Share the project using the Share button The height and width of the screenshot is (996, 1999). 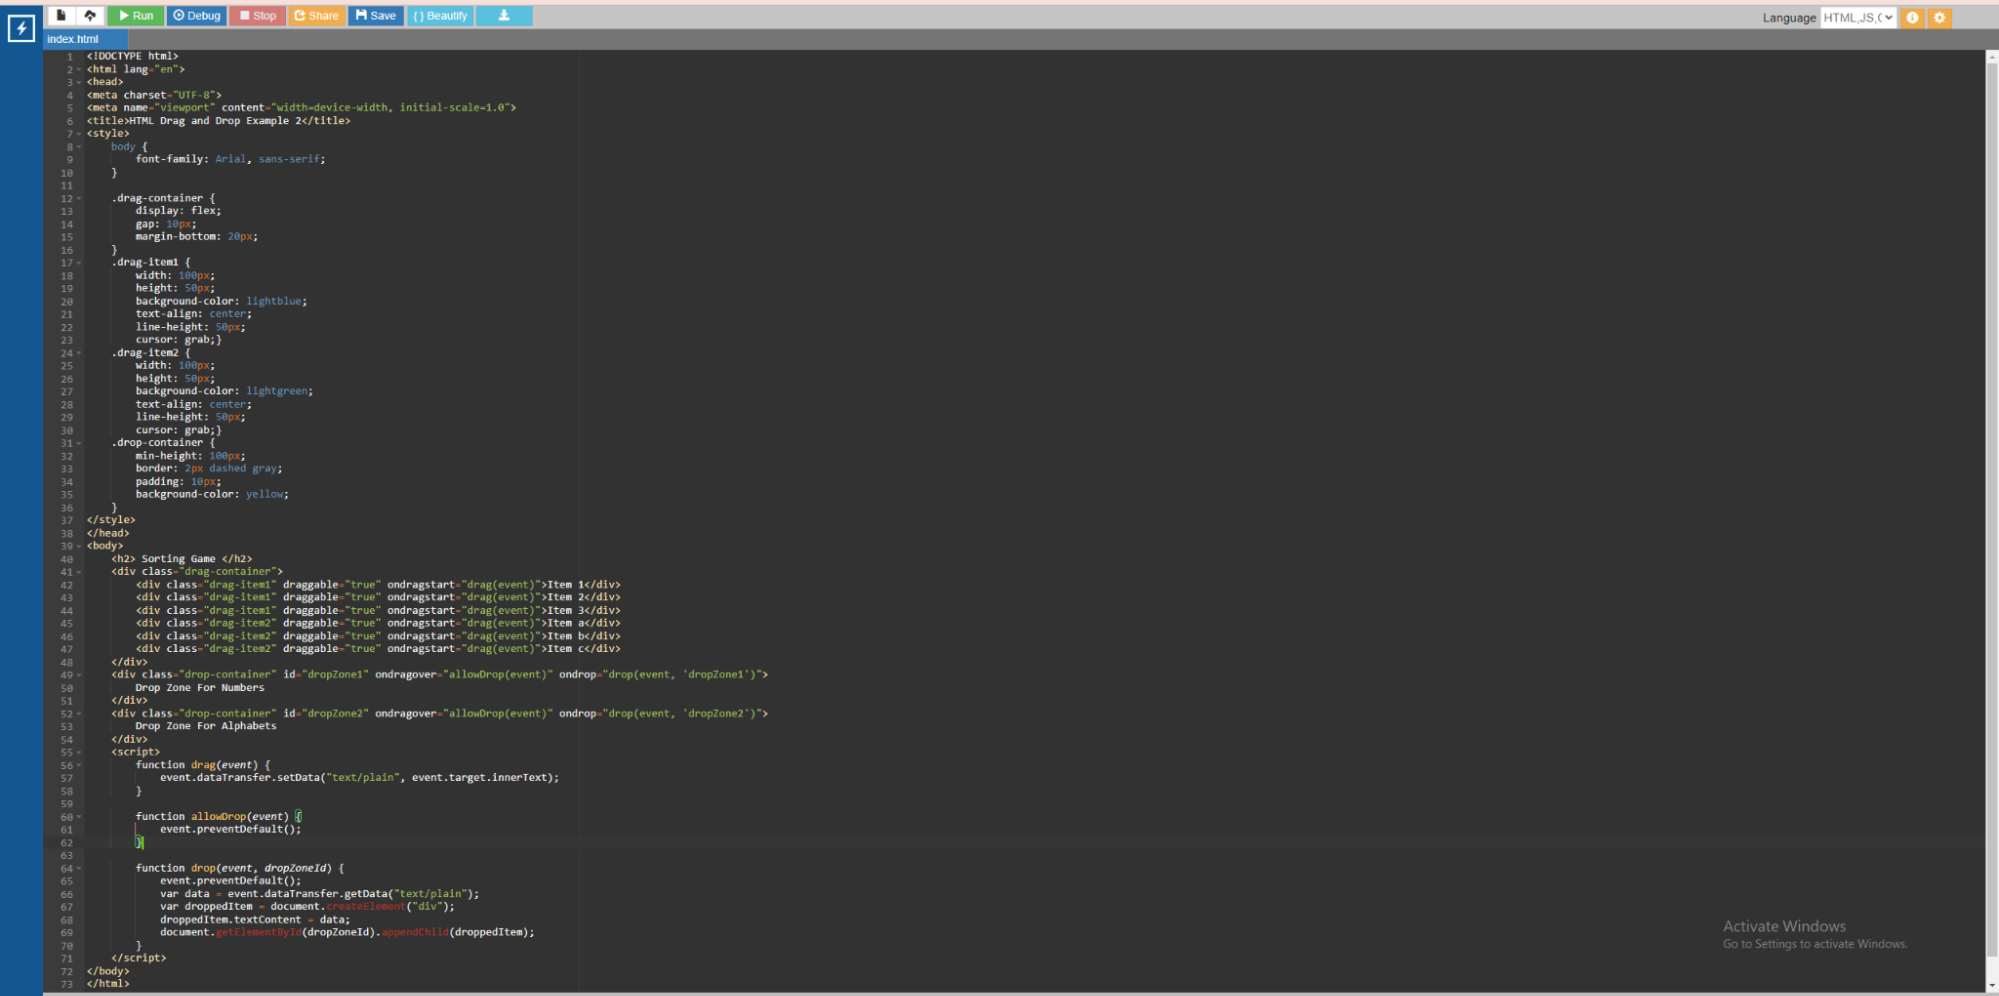316,15
